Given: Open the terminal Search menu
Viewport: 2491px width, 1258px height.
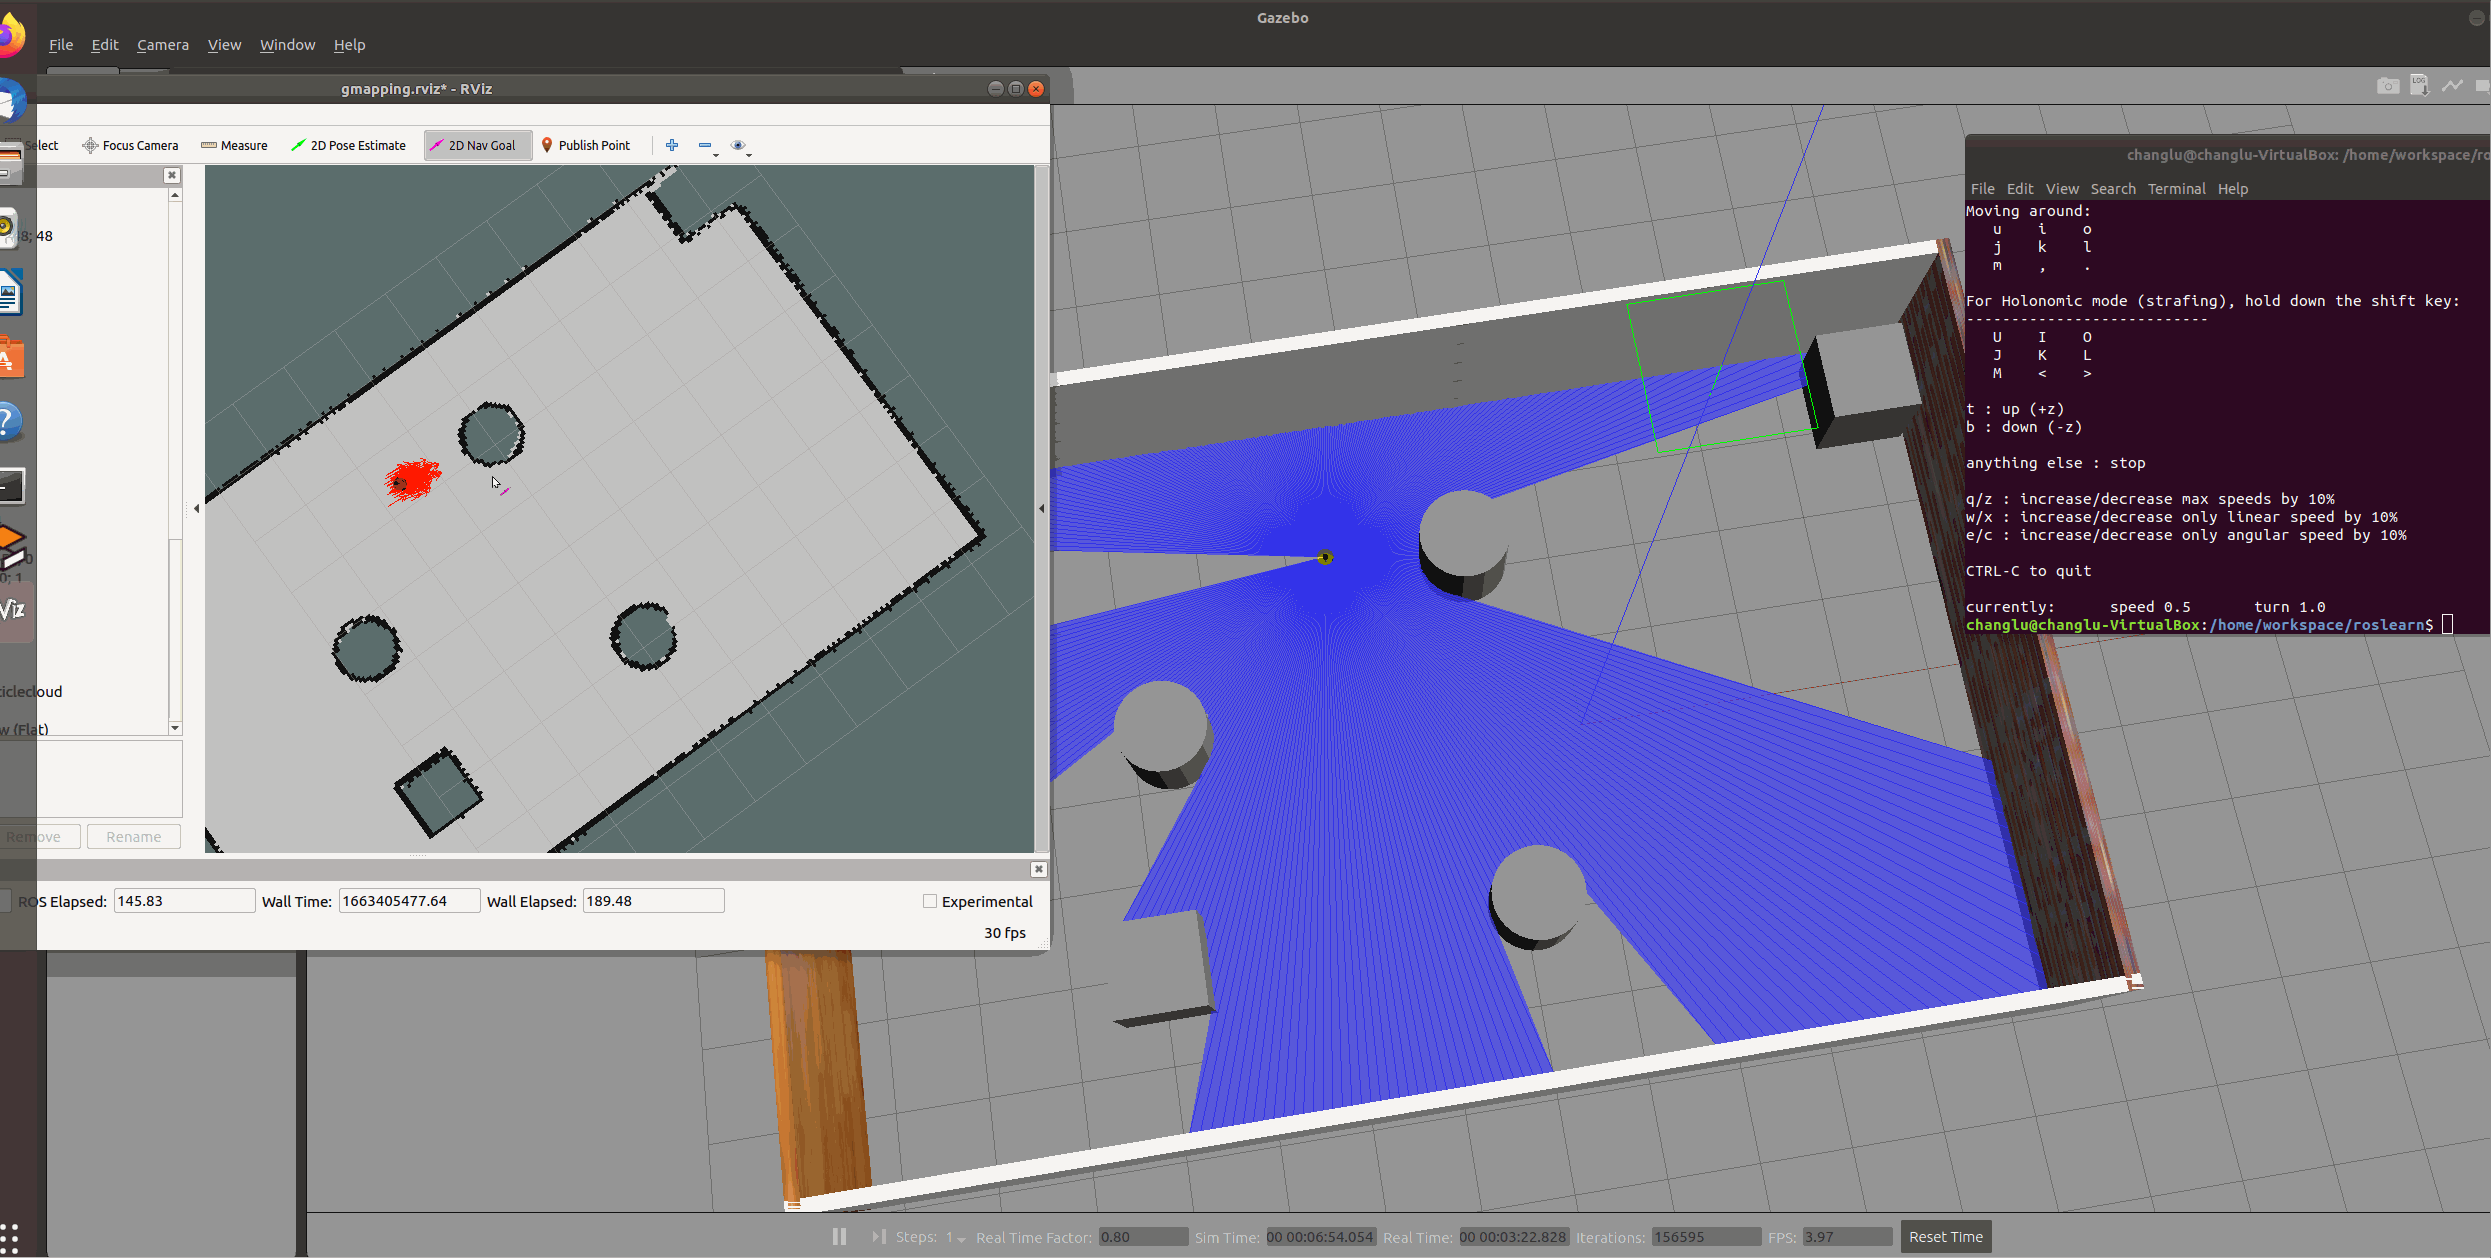Looking at the screenshot, I should [x=2112, y=189].
